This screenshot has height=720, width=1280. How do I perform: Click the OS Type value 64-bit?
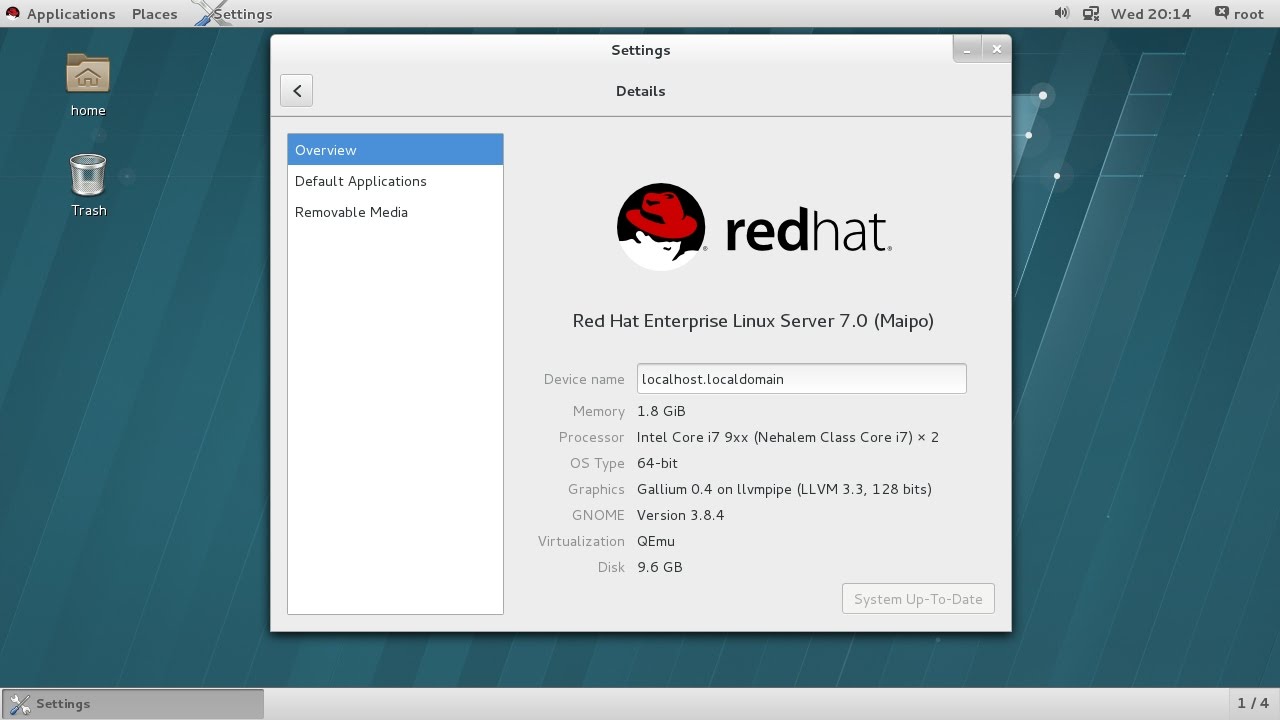(x=657, y=463)
